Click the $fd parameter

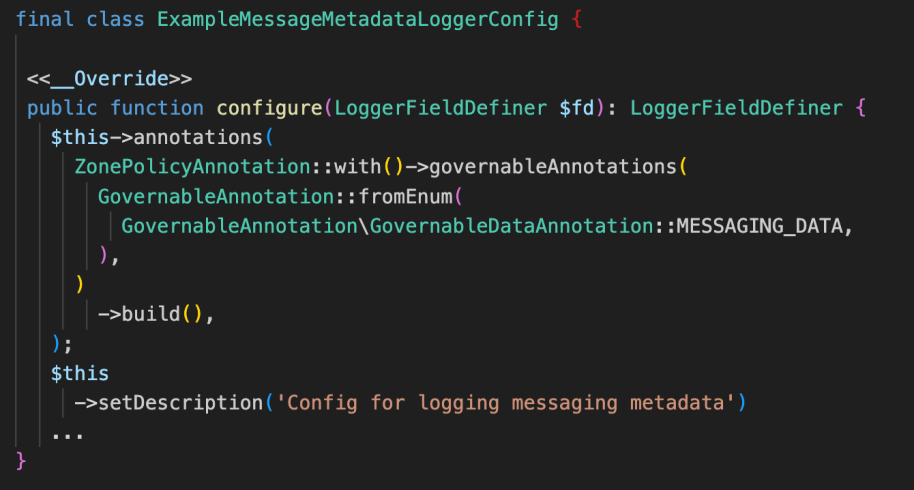(576, 108)
